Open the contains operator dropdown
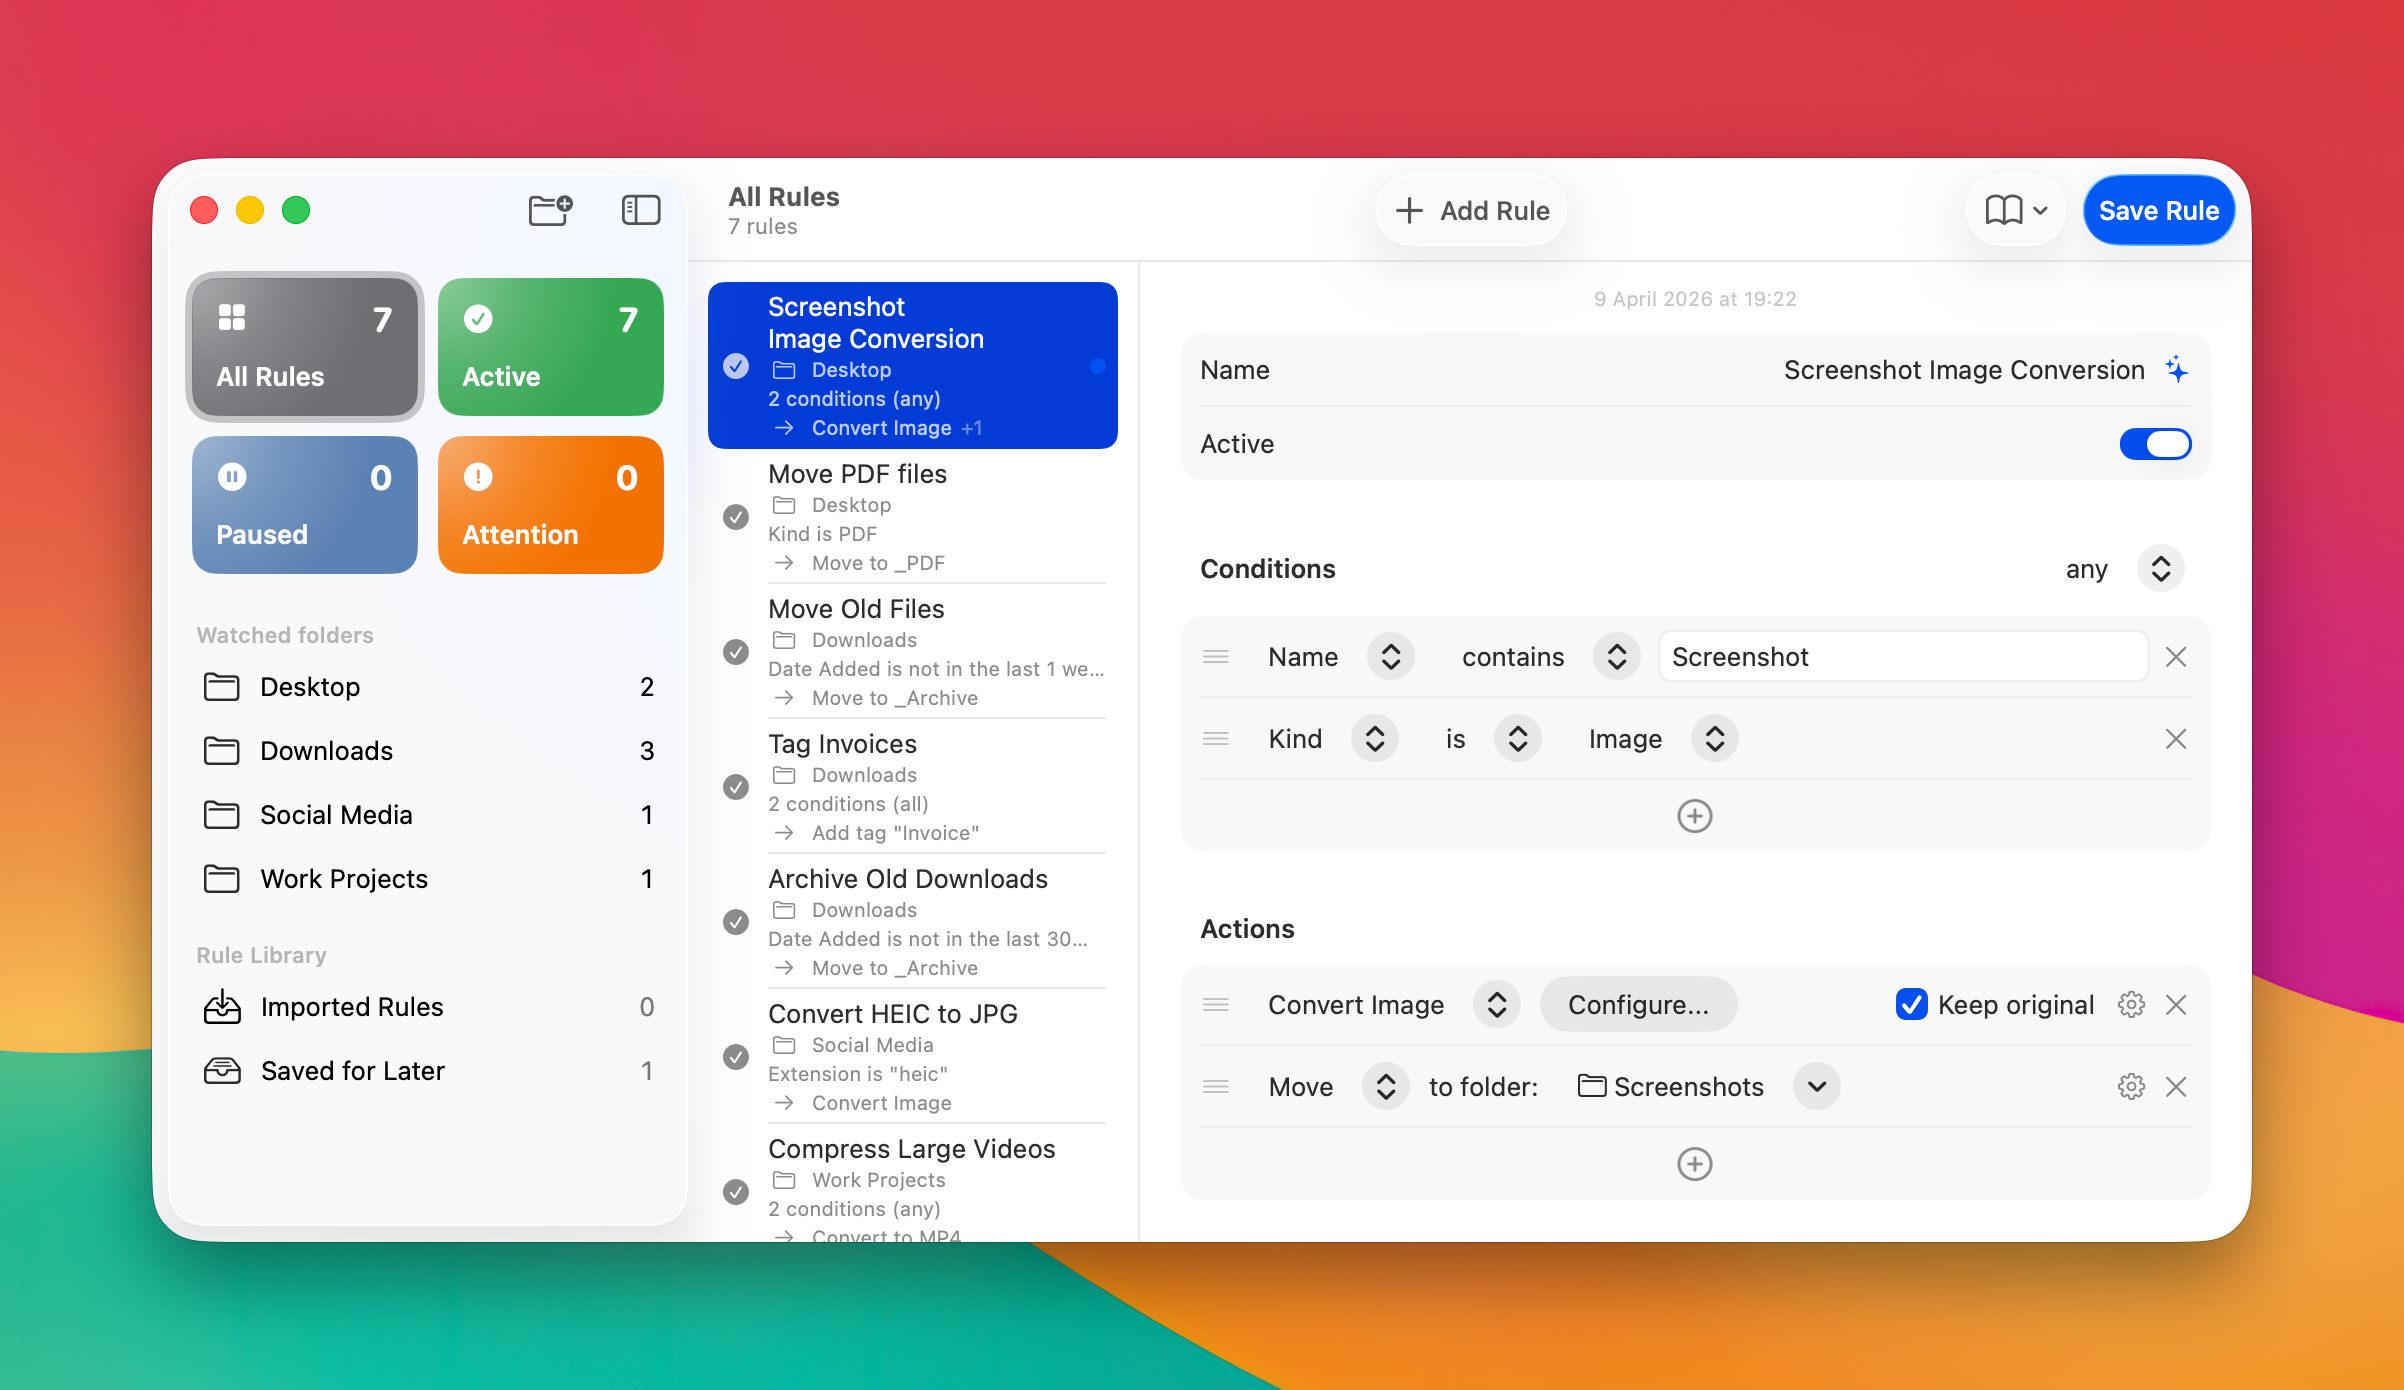Viewport: 2404px width, 1390px height. 1616,657
